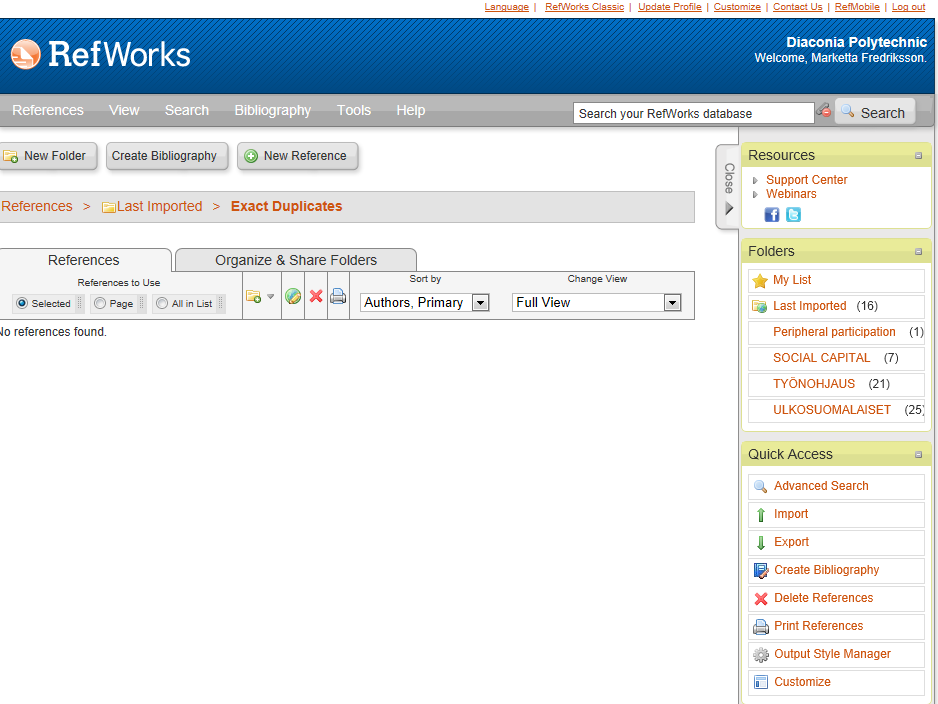This screenshot has width=938, height=704.
Task: Minimize the Quick Access panel
Action: 918,455
